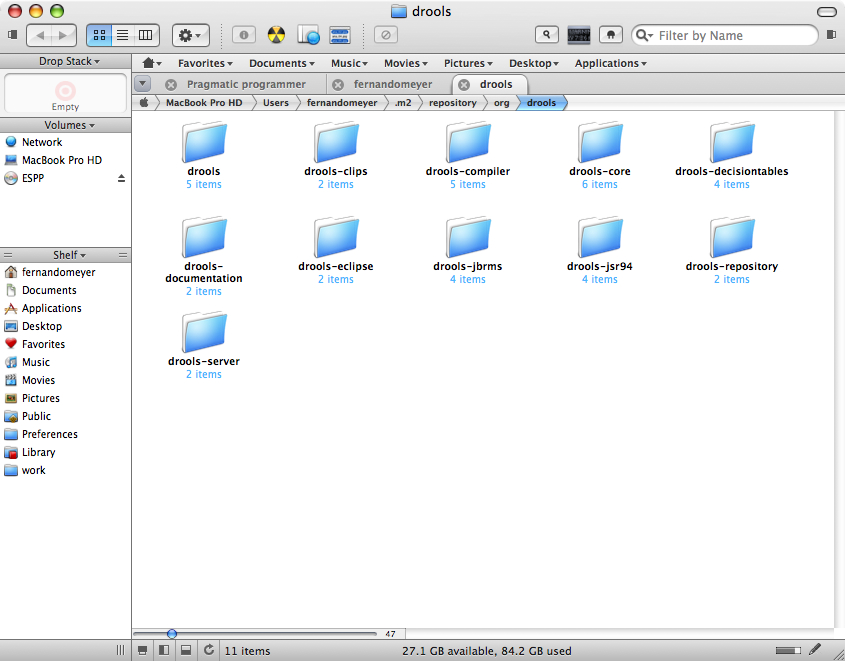
Task: Open the terminal toolbar icon
Action: [x=579, y=35]
